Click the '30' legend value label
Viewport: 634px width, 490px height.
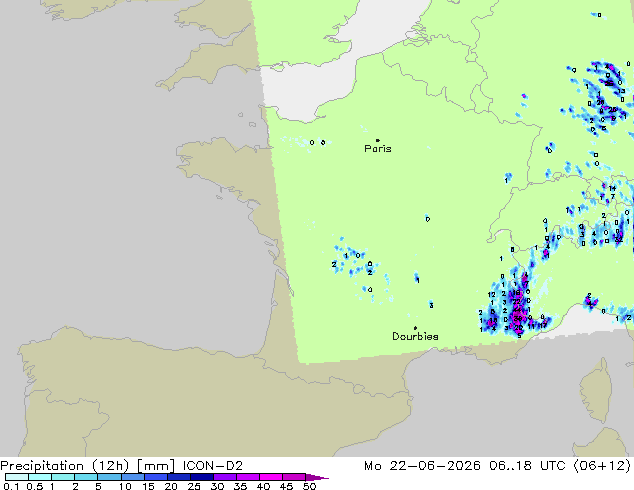point(217,486)
